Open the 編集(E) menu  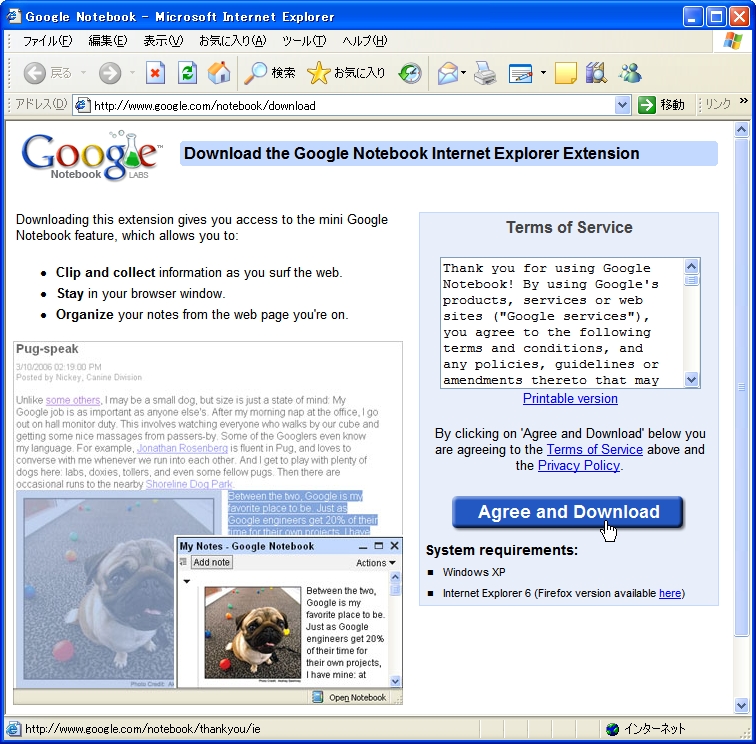[x=108, y=41]
